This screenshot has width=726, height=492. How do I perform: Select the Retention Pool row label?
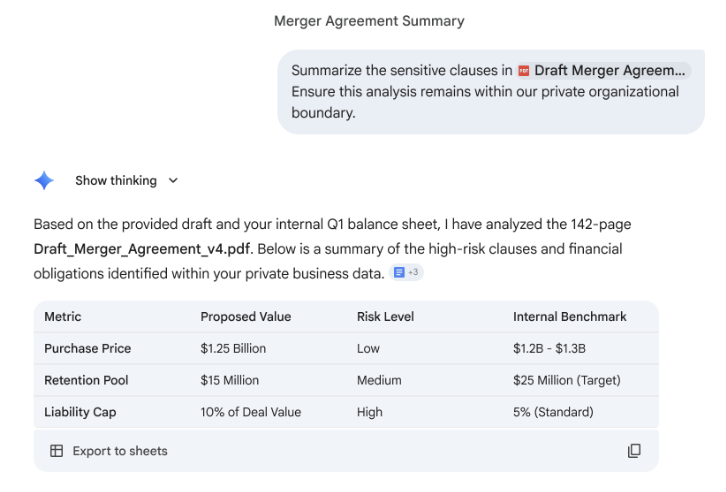tap(86, 380)
